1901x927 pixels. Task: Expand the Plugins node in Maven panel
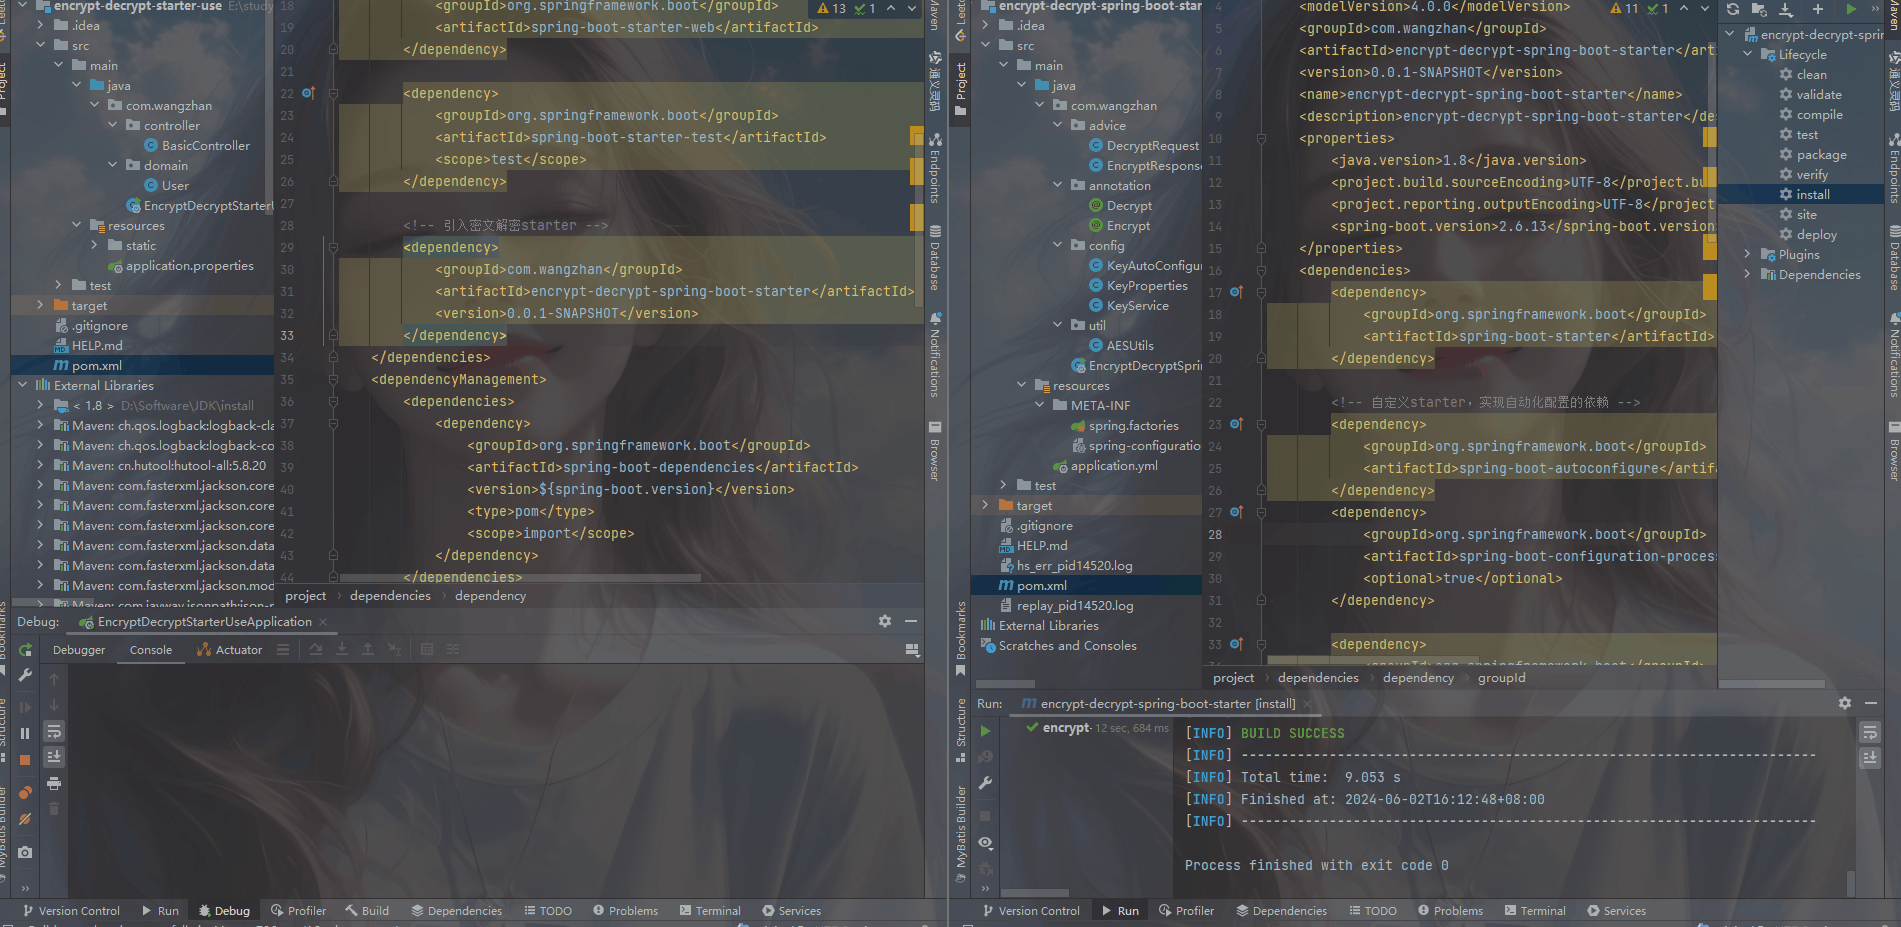(x=1748, y=254)
